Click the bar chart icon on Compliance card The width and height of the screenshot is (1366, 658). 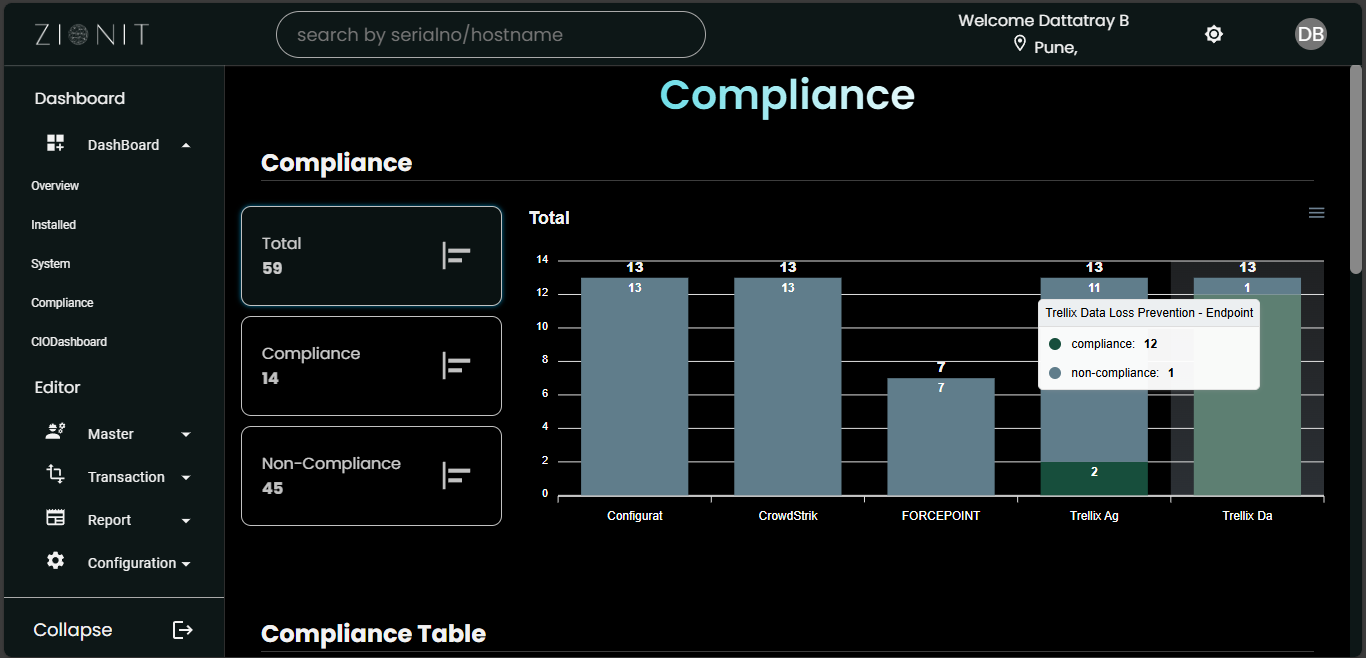[456, 365]
